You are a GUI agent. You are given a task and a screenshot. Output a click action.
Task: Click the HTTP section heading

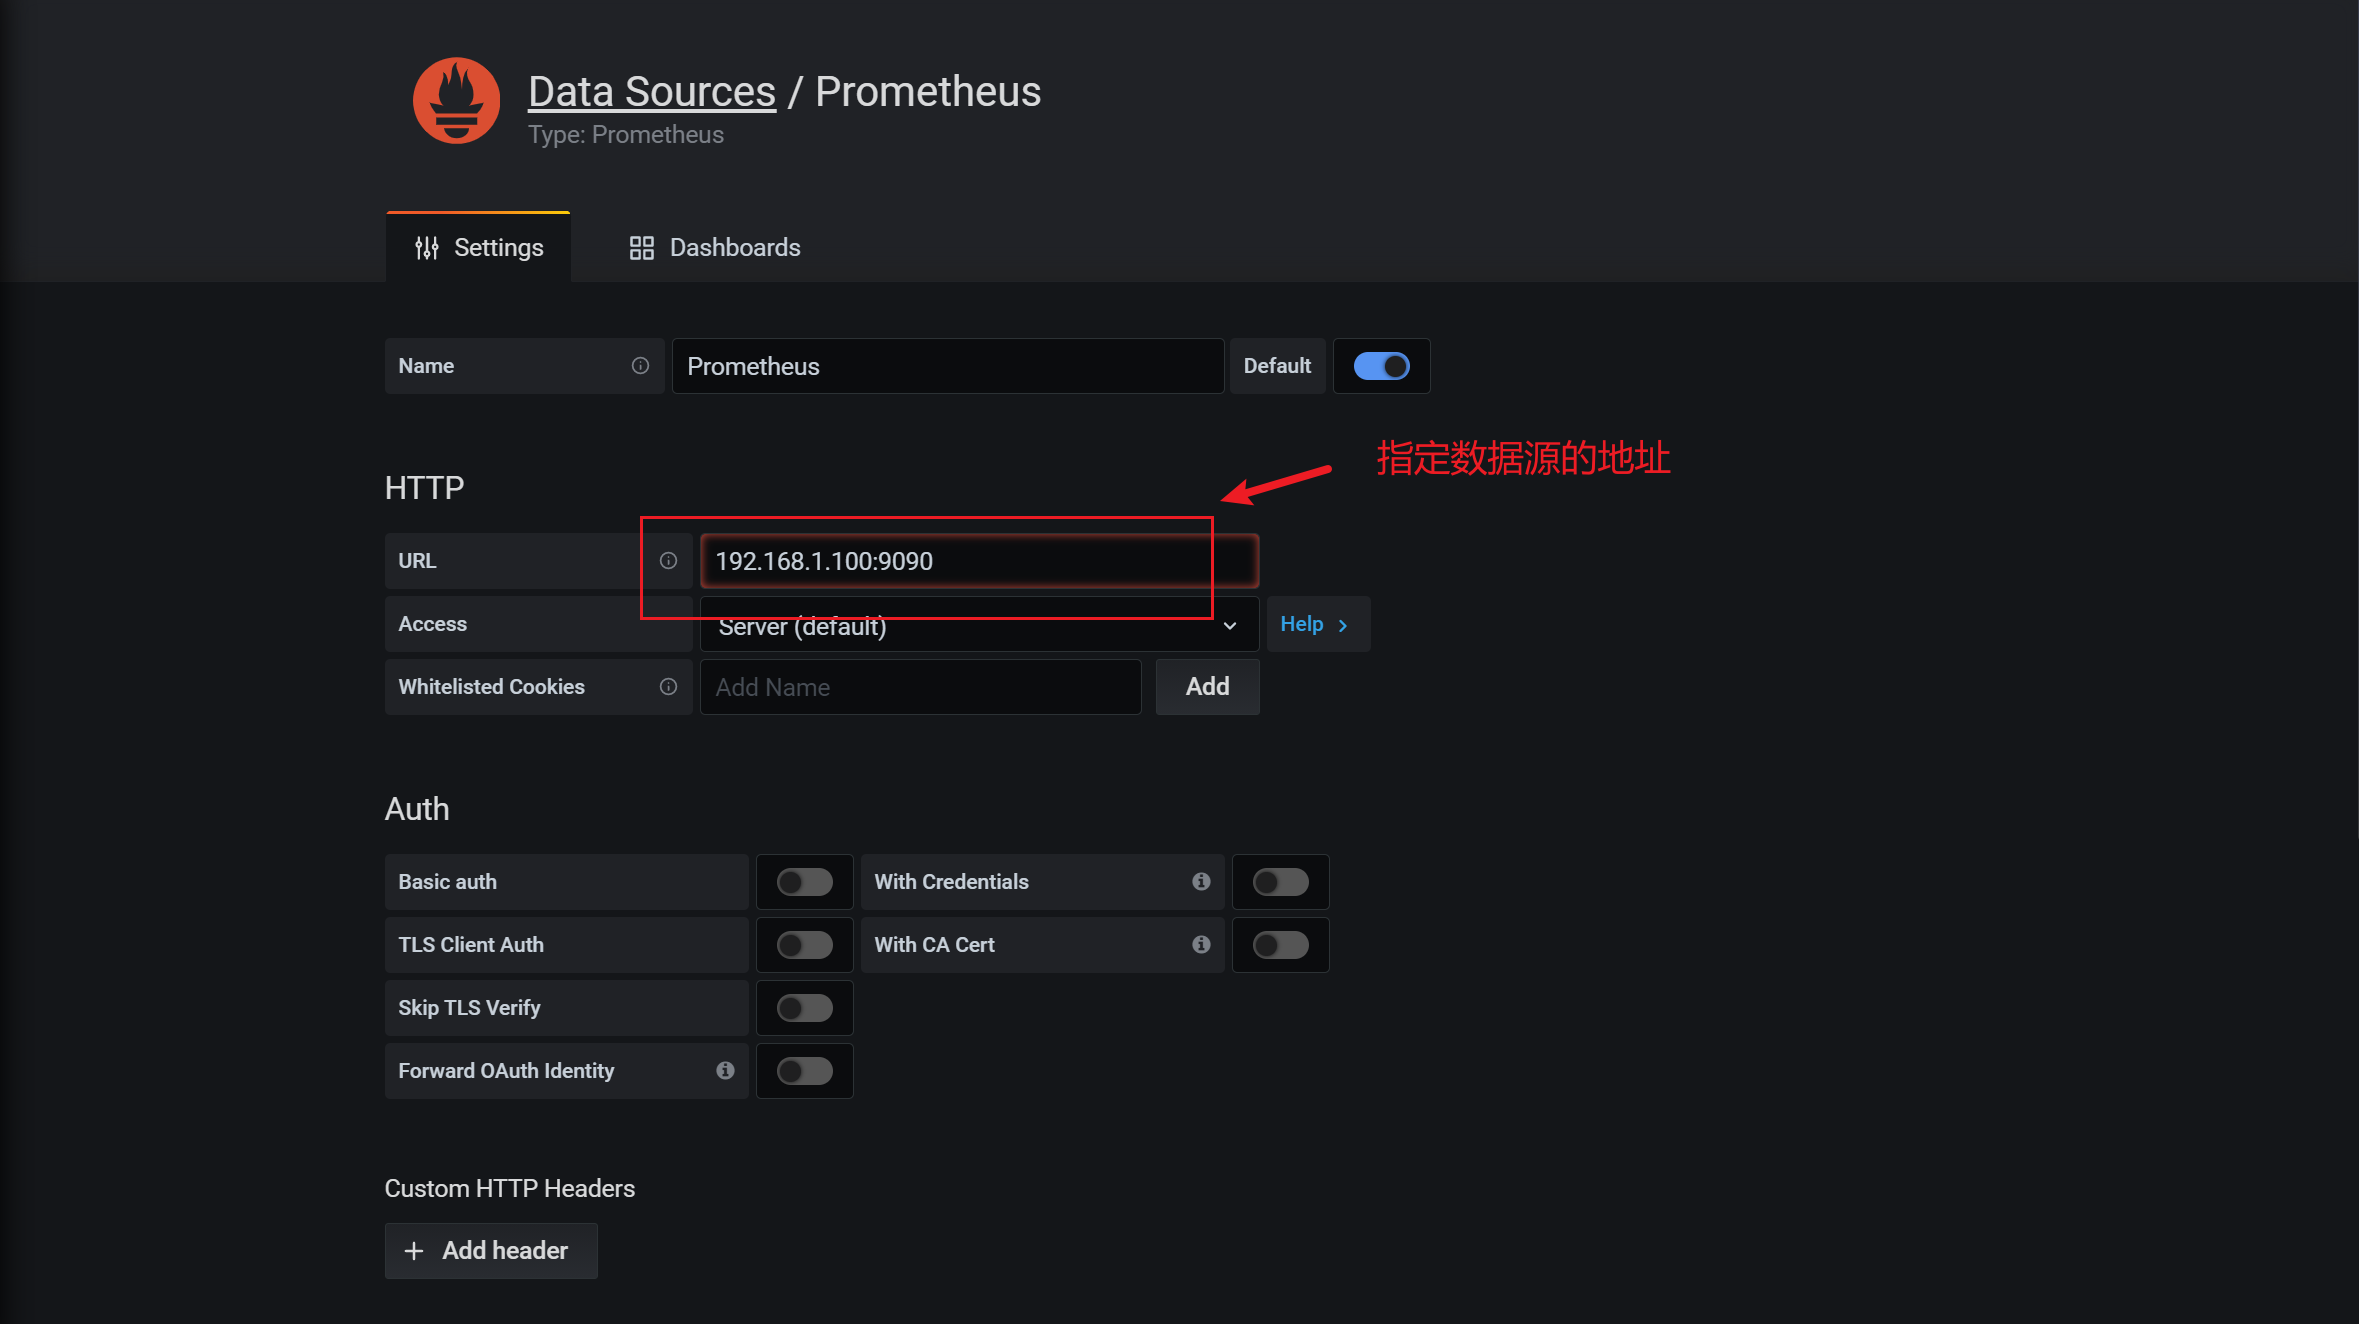click(x=425, y=488)
